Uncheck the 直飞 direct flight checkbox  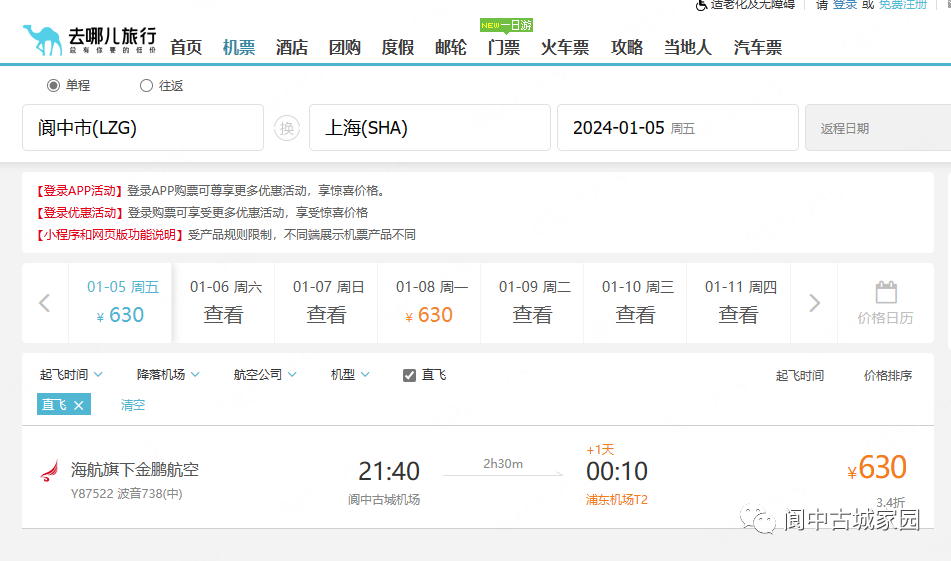pyautogui.click(x=409, y=375)
